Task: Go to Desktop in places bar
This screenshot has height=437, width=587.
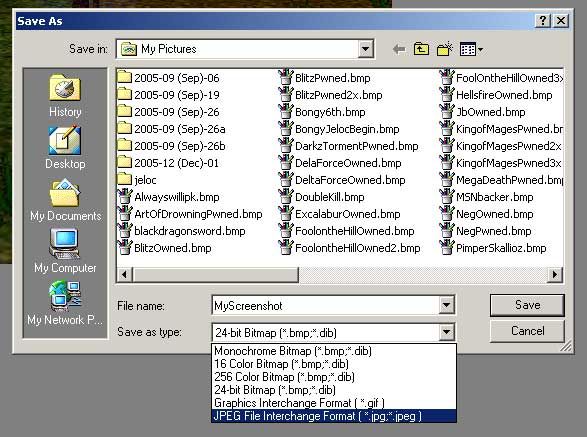Action: (65, 148)
